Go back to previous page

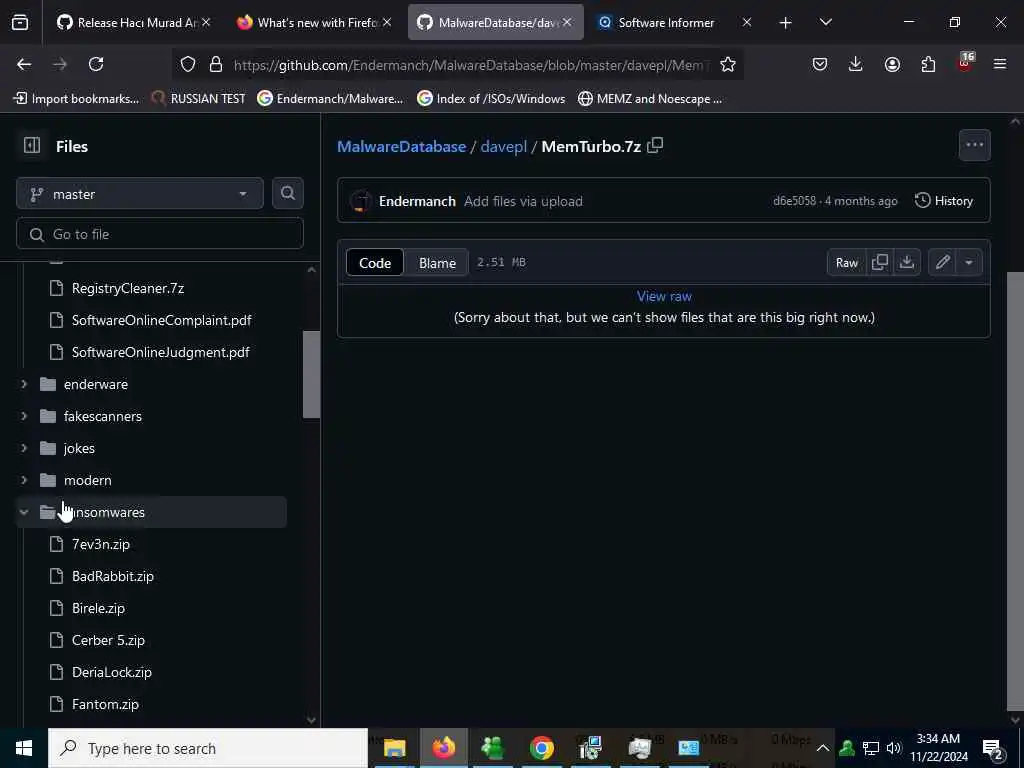pos(24,64)
